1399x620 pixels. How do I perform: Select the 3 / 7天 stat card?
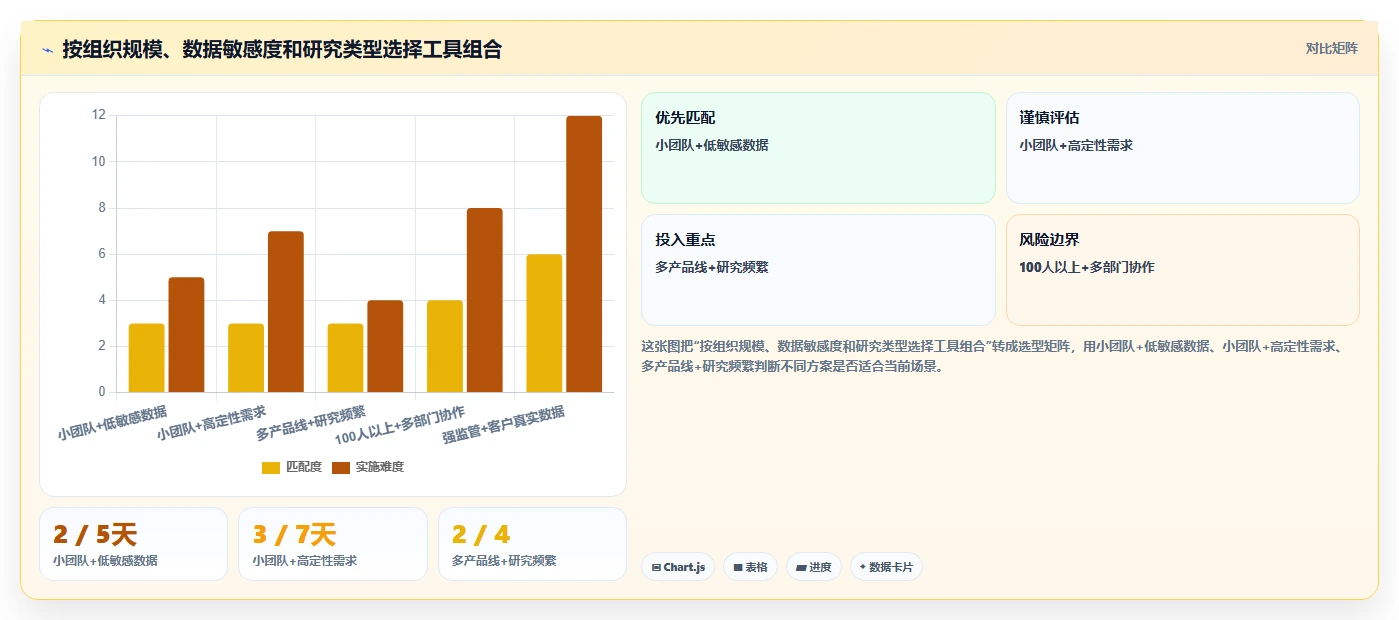coord(332,544)
